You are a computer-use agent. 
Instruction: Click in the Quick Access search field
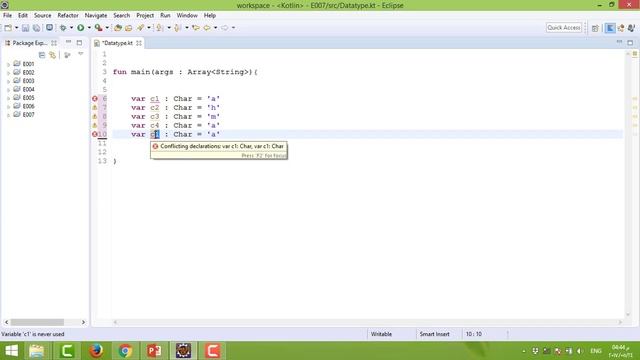(x=564, y=28)
